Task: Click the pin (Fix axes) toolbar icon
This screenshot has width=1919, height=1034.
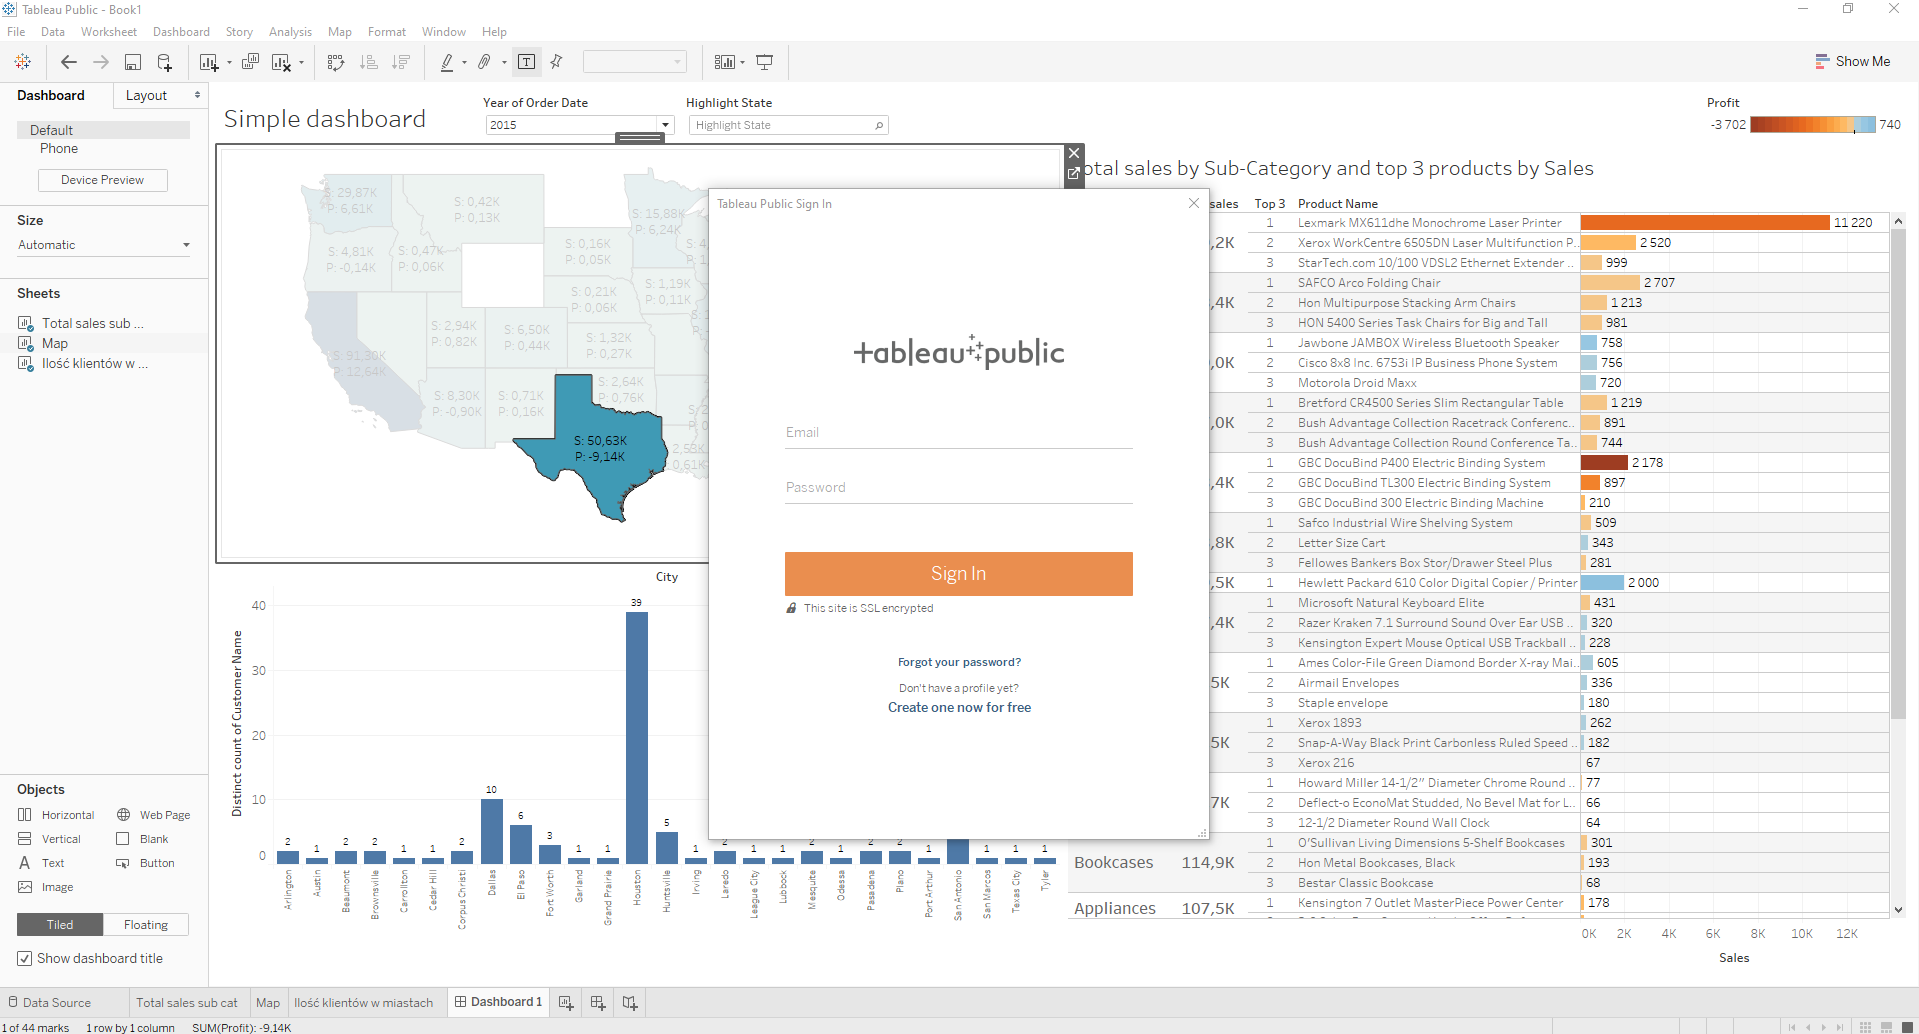Action: 557,62
